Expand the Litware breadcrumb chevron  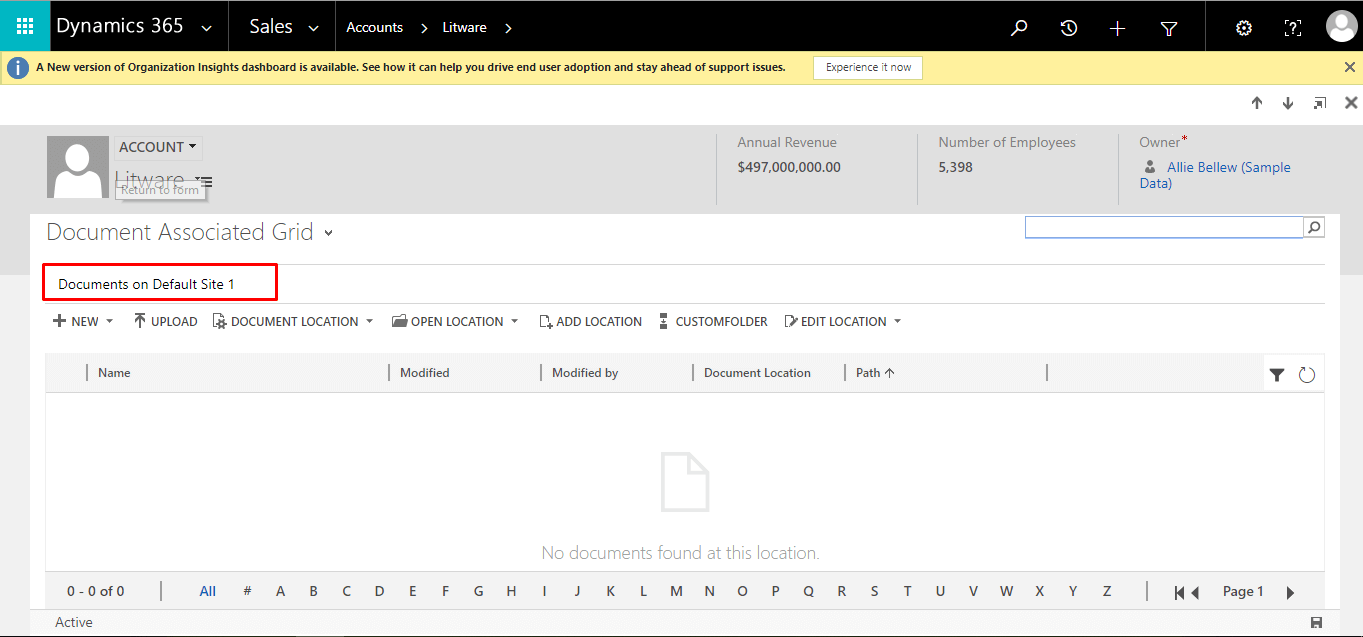(508, 28)
